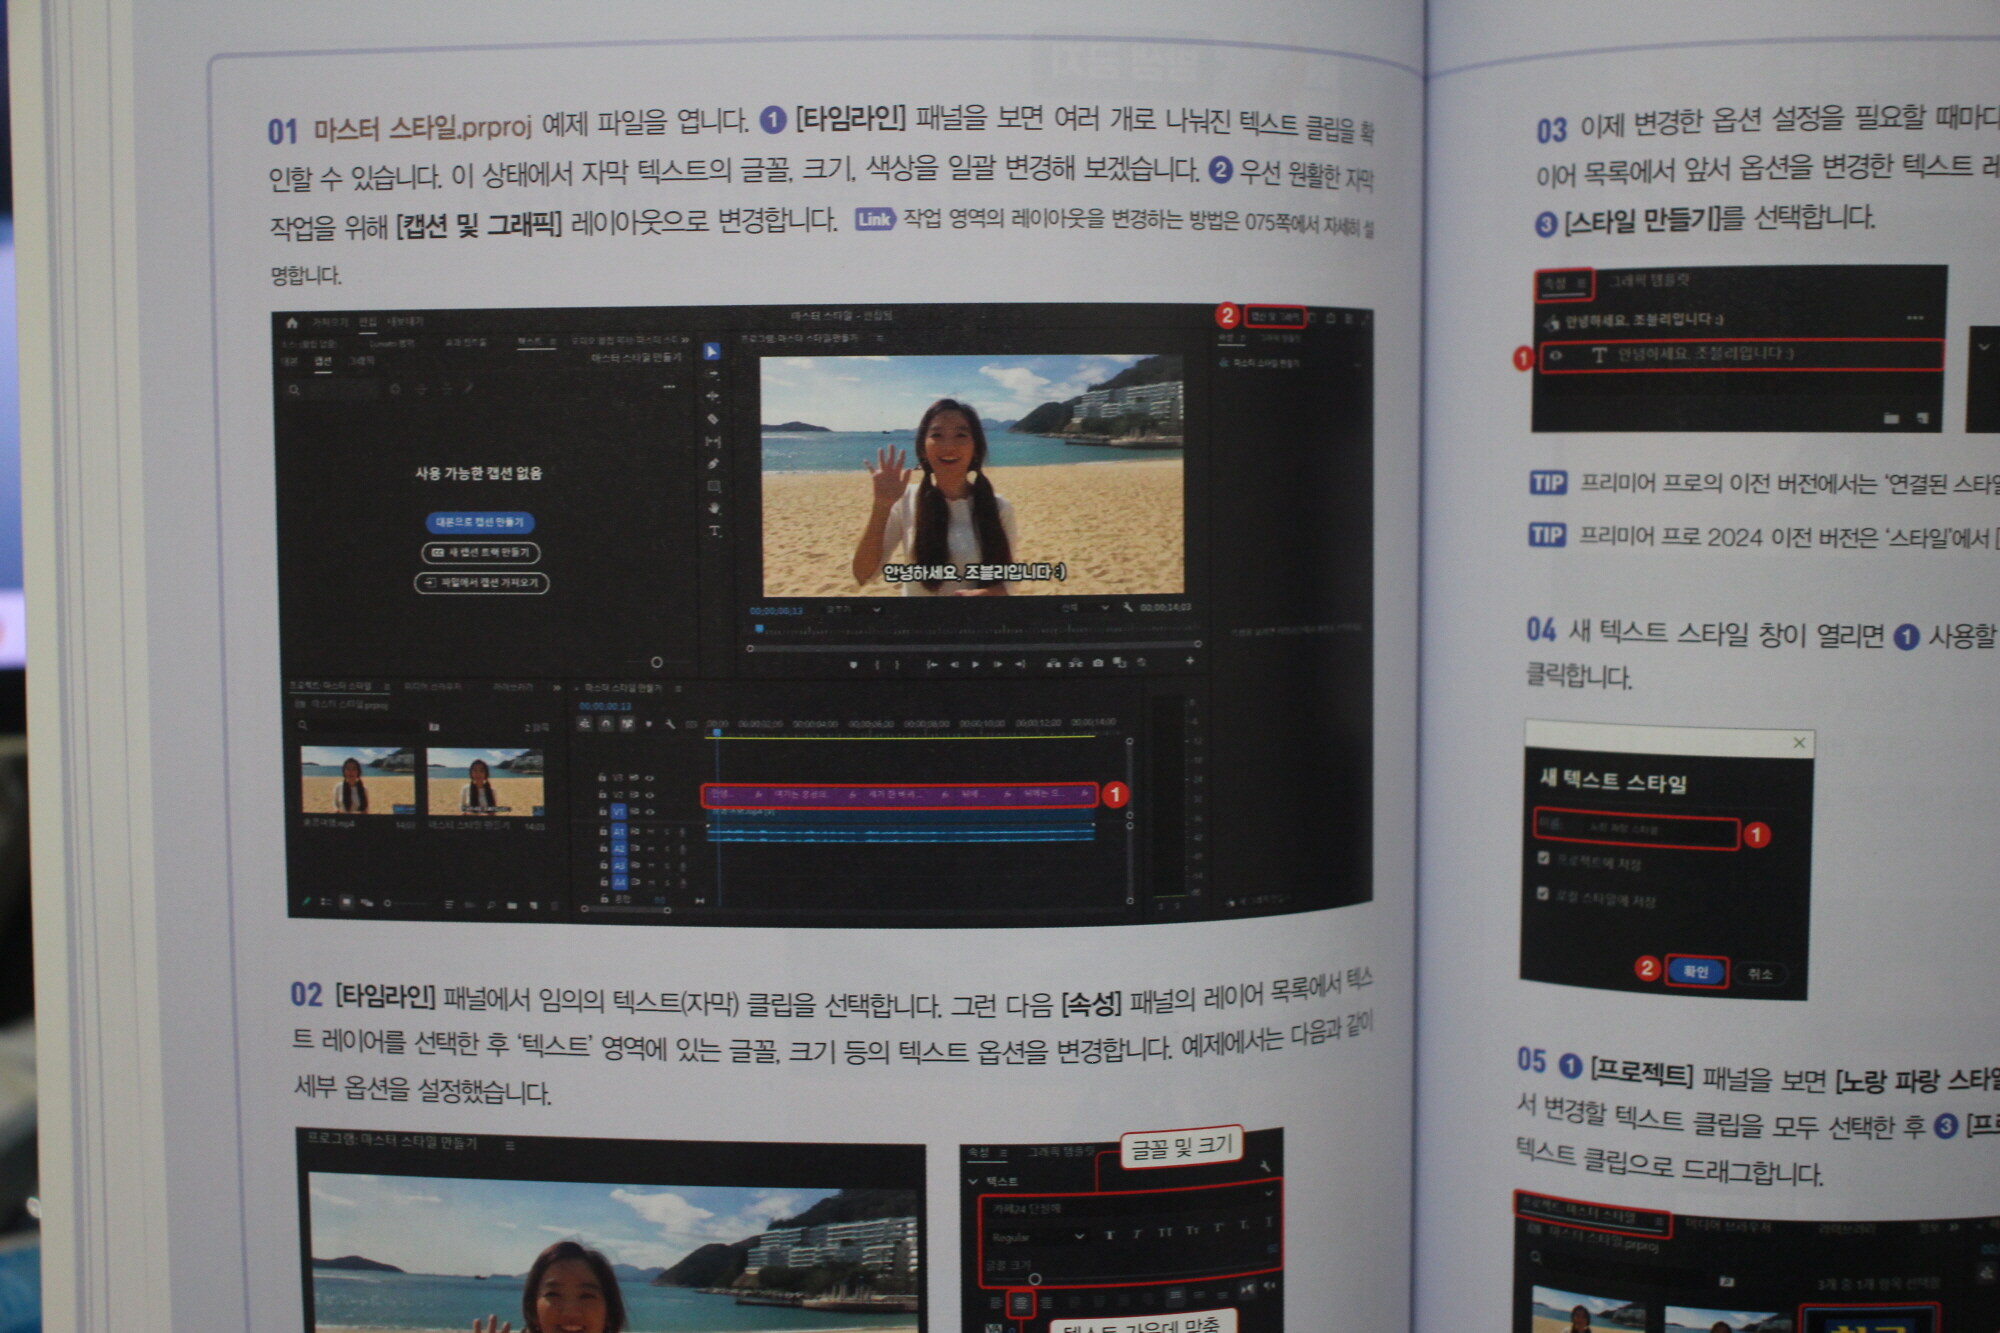Open the '캡션 및 그래픽' workspace selector
This screenshot has height=1333, width=2000.
coord(1274,317)
